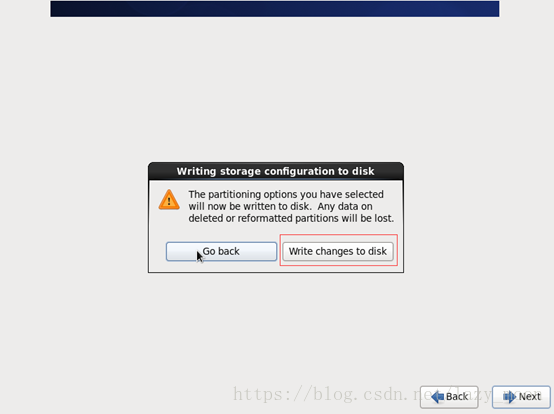Proceed with the Next button
Image resolution: width=554 pixels, height=414 pixels.
521,397
